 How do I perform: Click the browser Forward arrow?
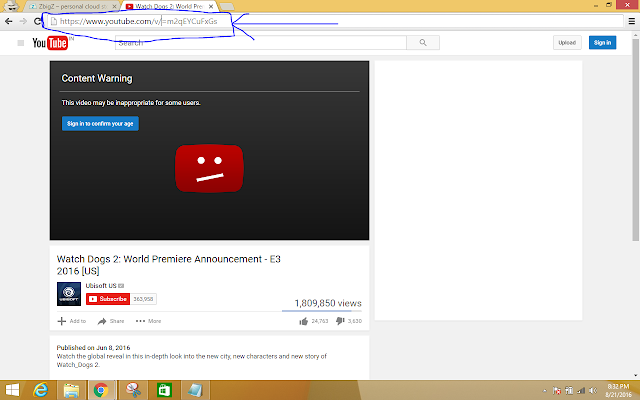tap(23, 21)
